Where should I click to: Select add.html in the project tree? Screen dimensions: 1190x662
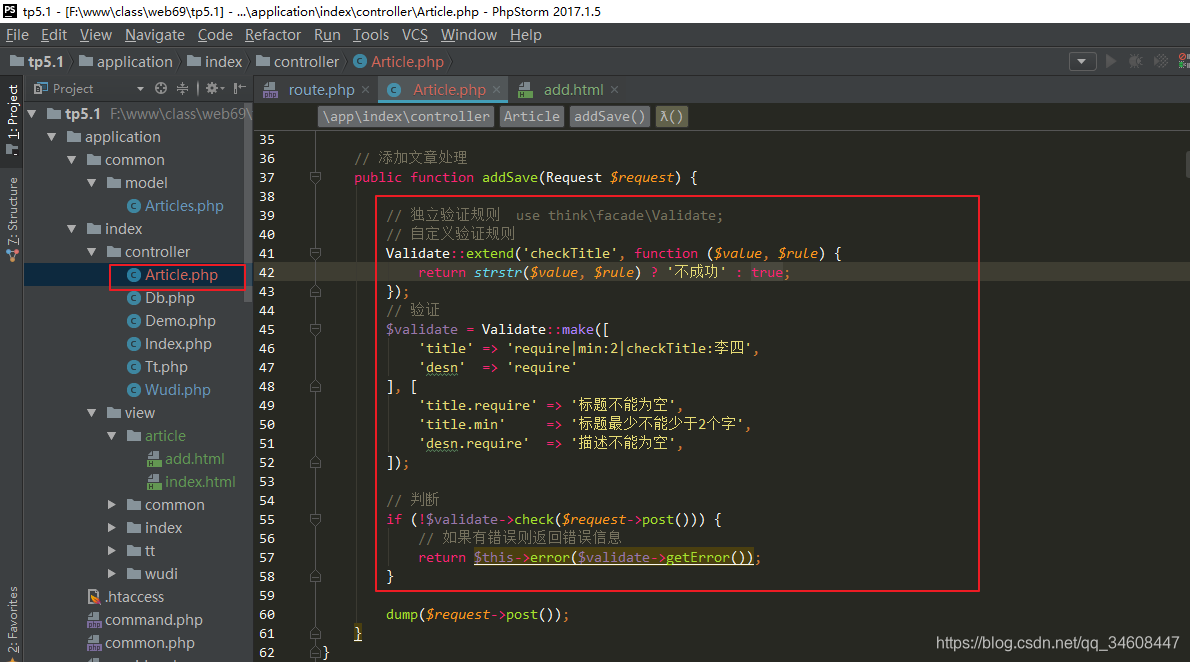[186, 459]
